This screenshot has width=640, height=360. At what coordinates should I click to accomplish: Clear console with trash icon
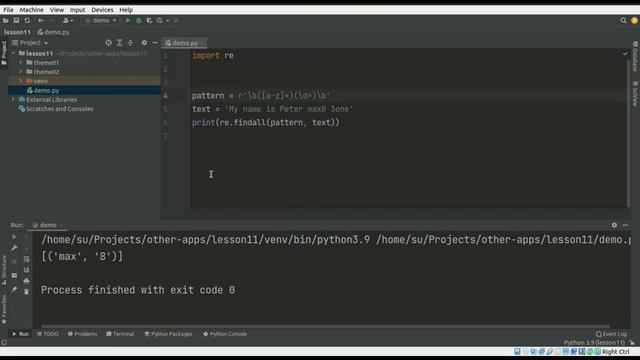(x=27, y=291)
